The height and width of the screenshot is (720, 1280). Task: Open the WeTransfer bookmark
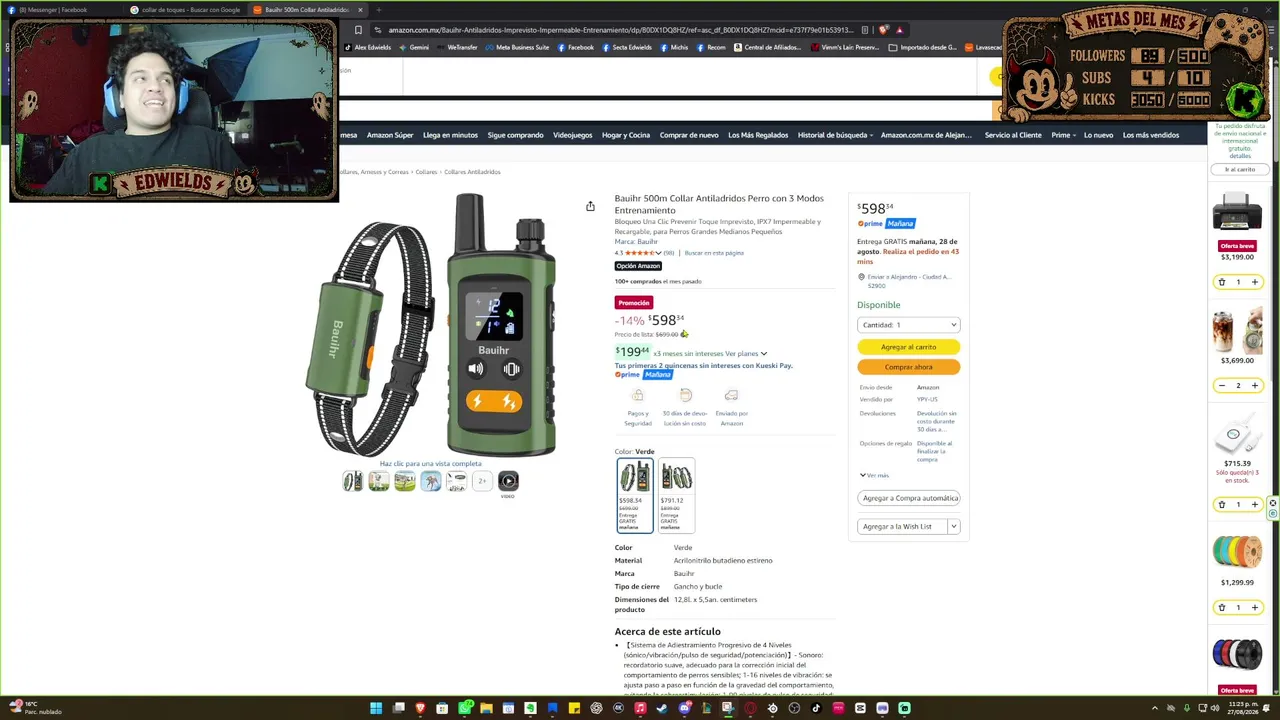(459, 47)
